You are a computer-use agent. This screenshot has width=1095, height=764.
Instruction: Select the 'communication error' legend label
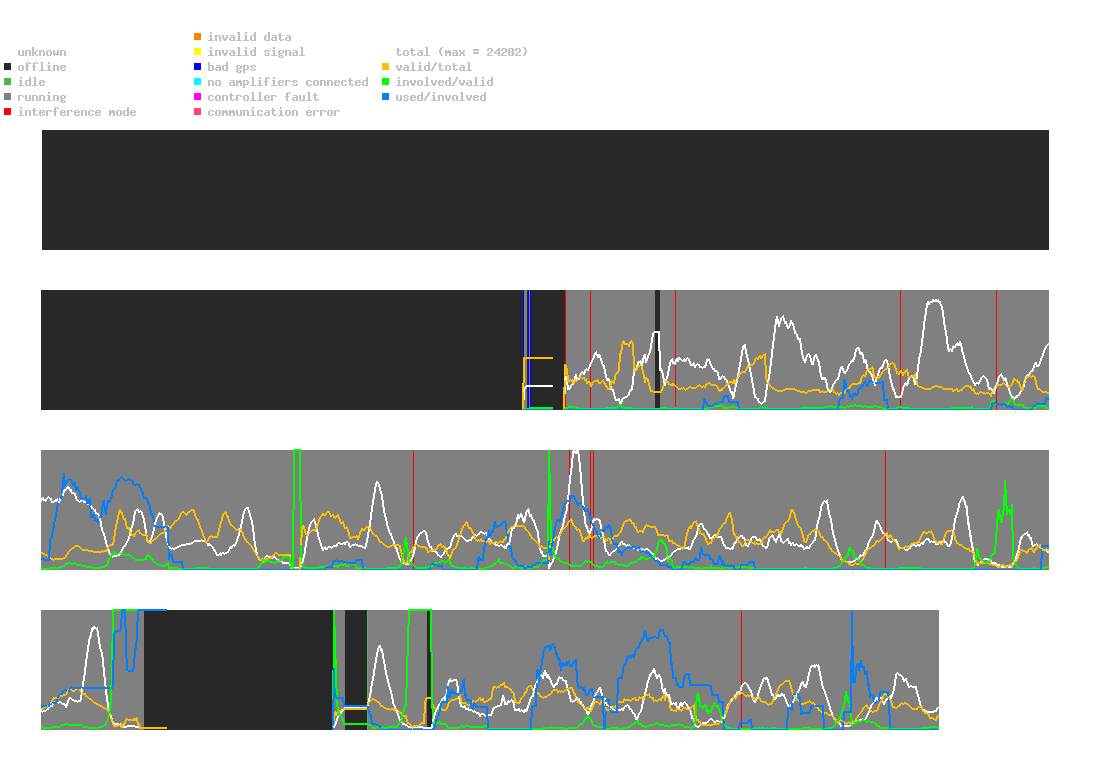click(274, 112)
